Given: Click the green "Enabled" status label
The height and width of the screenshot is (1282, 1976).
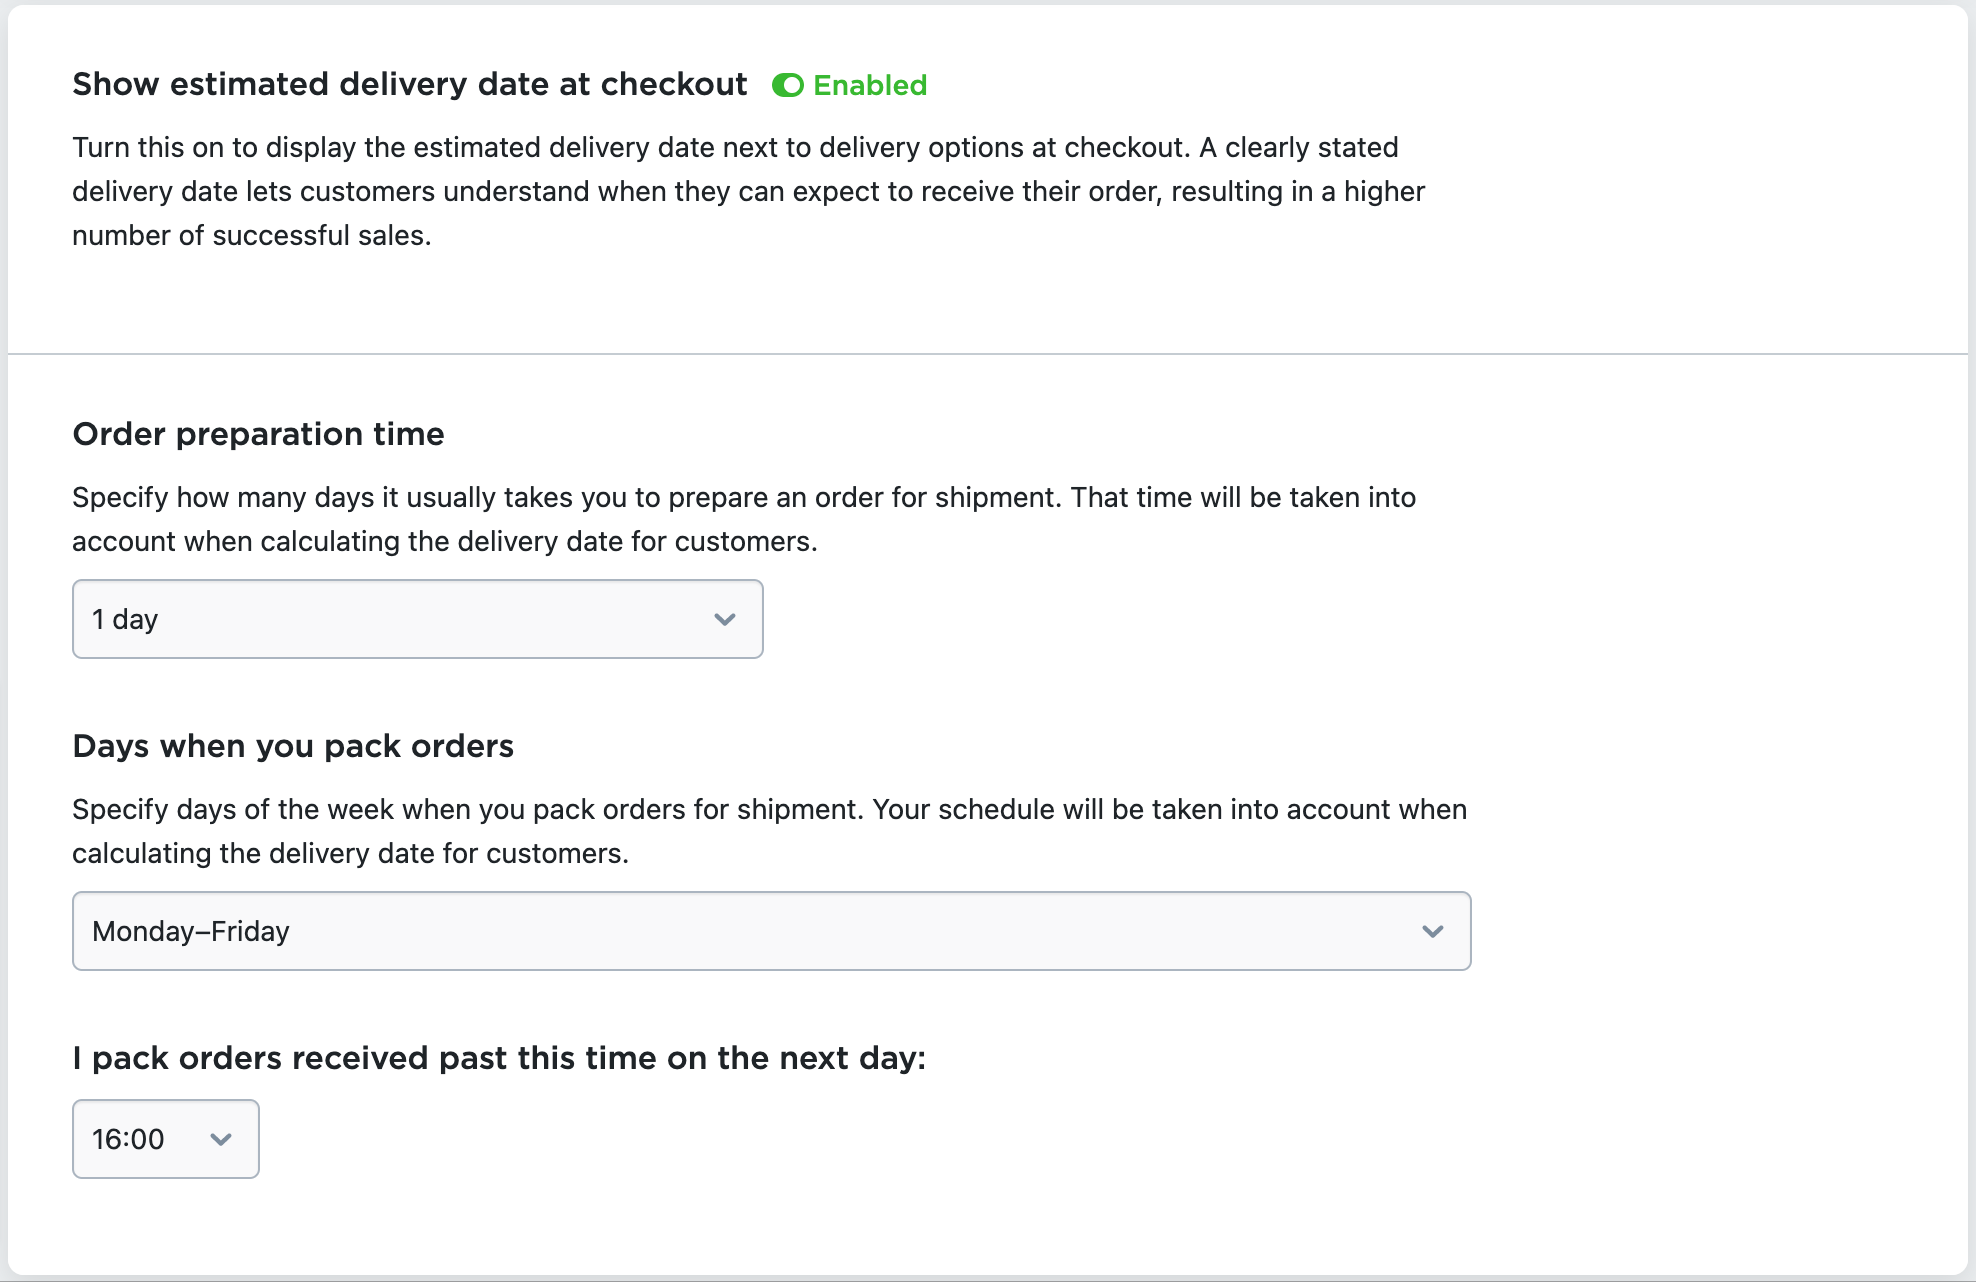Looking at the screenshot, I should tap(870, 86).
